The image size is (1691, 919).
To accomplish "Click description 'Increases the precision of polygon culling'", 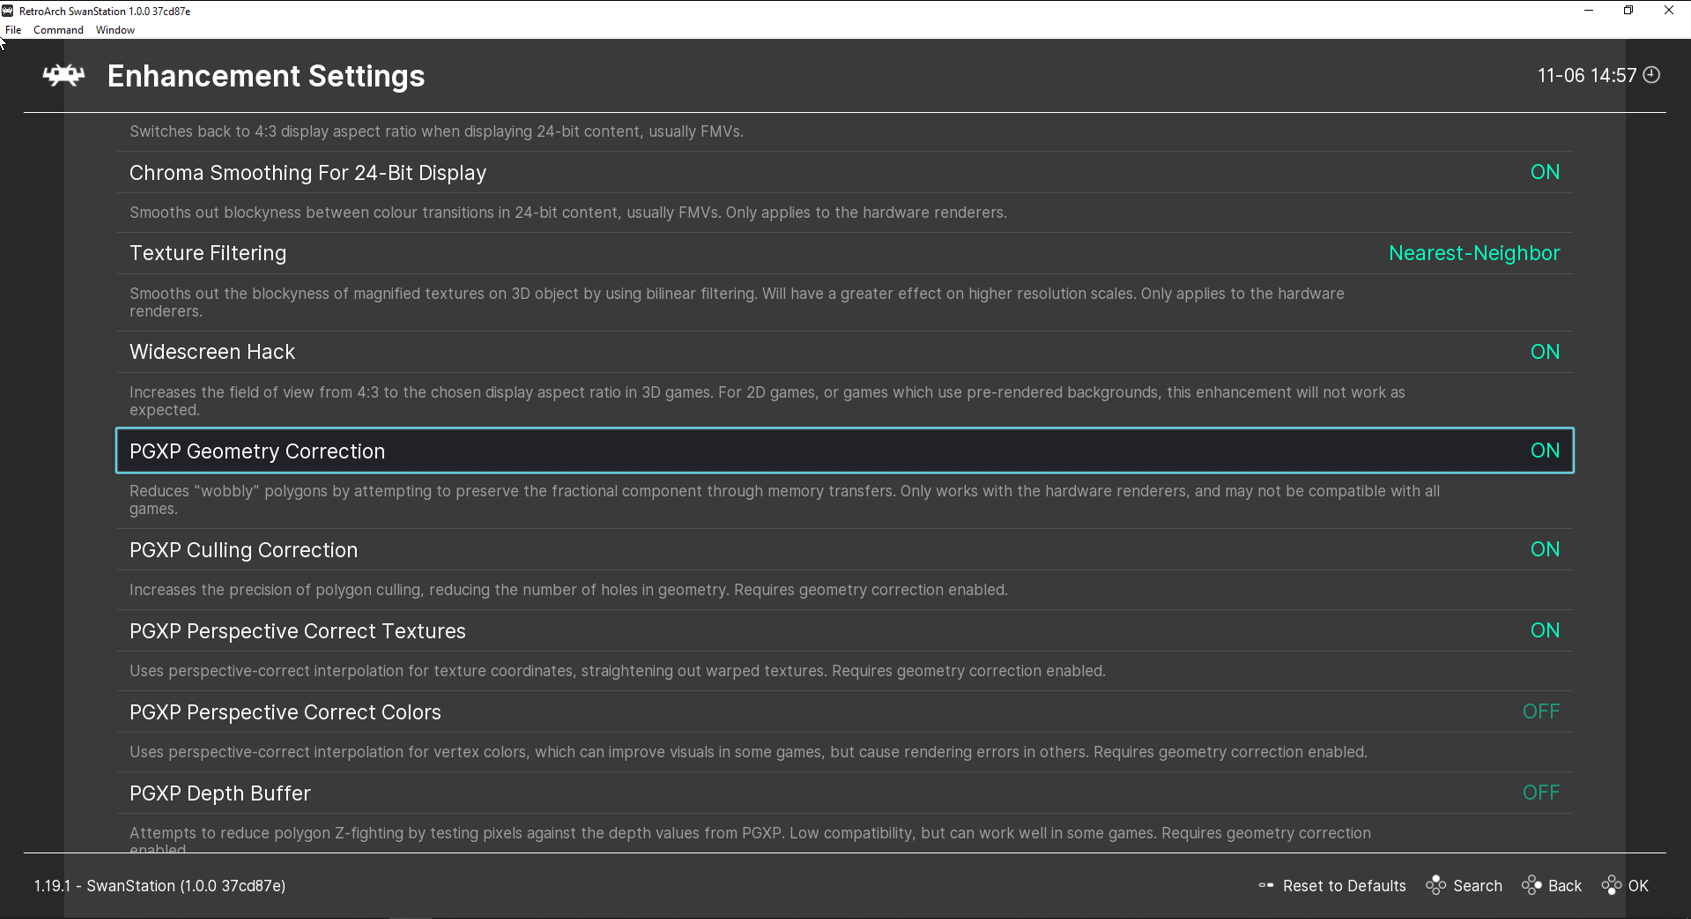I will pos(568,590).
